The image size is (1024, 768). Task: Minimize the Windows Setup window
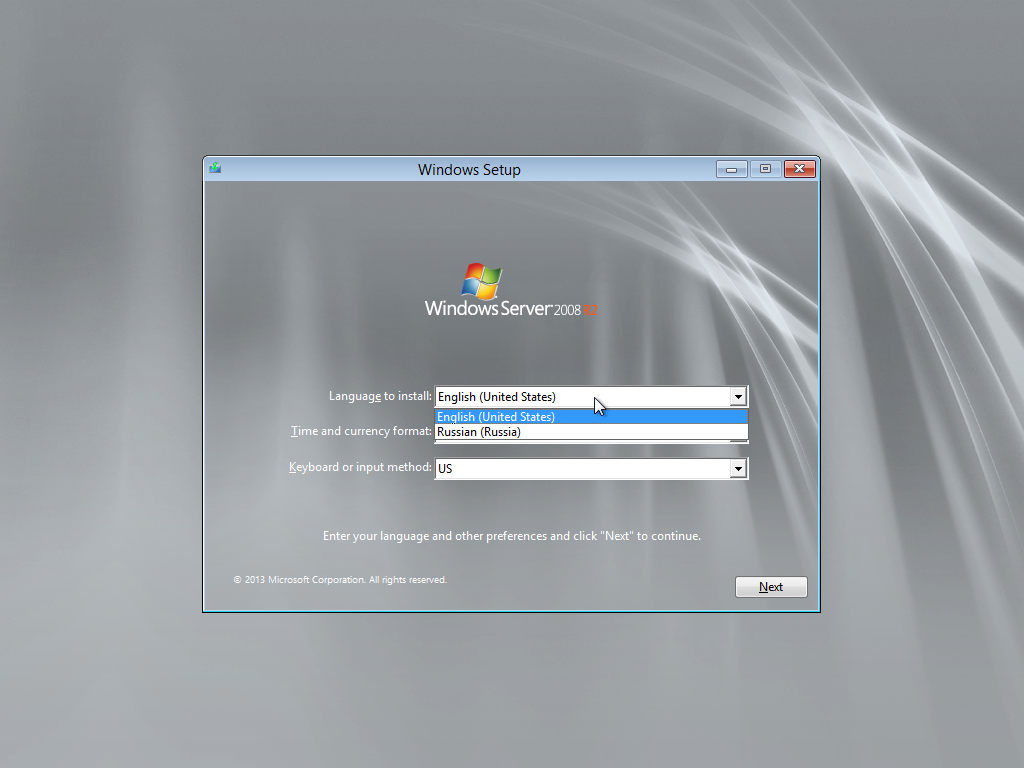731,169
